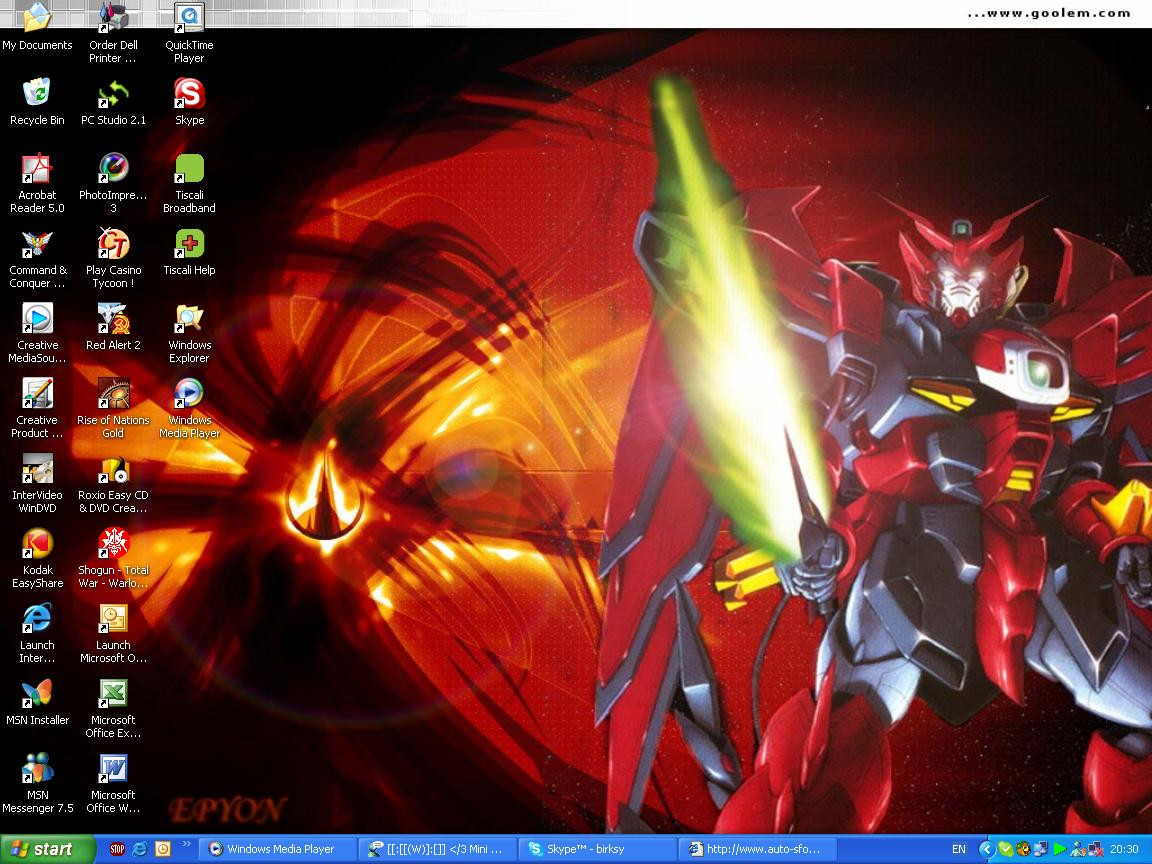Launch Shogun Total War shortcut
The width and height of the screenshot is (1152, 864).
tap(113, 558)
